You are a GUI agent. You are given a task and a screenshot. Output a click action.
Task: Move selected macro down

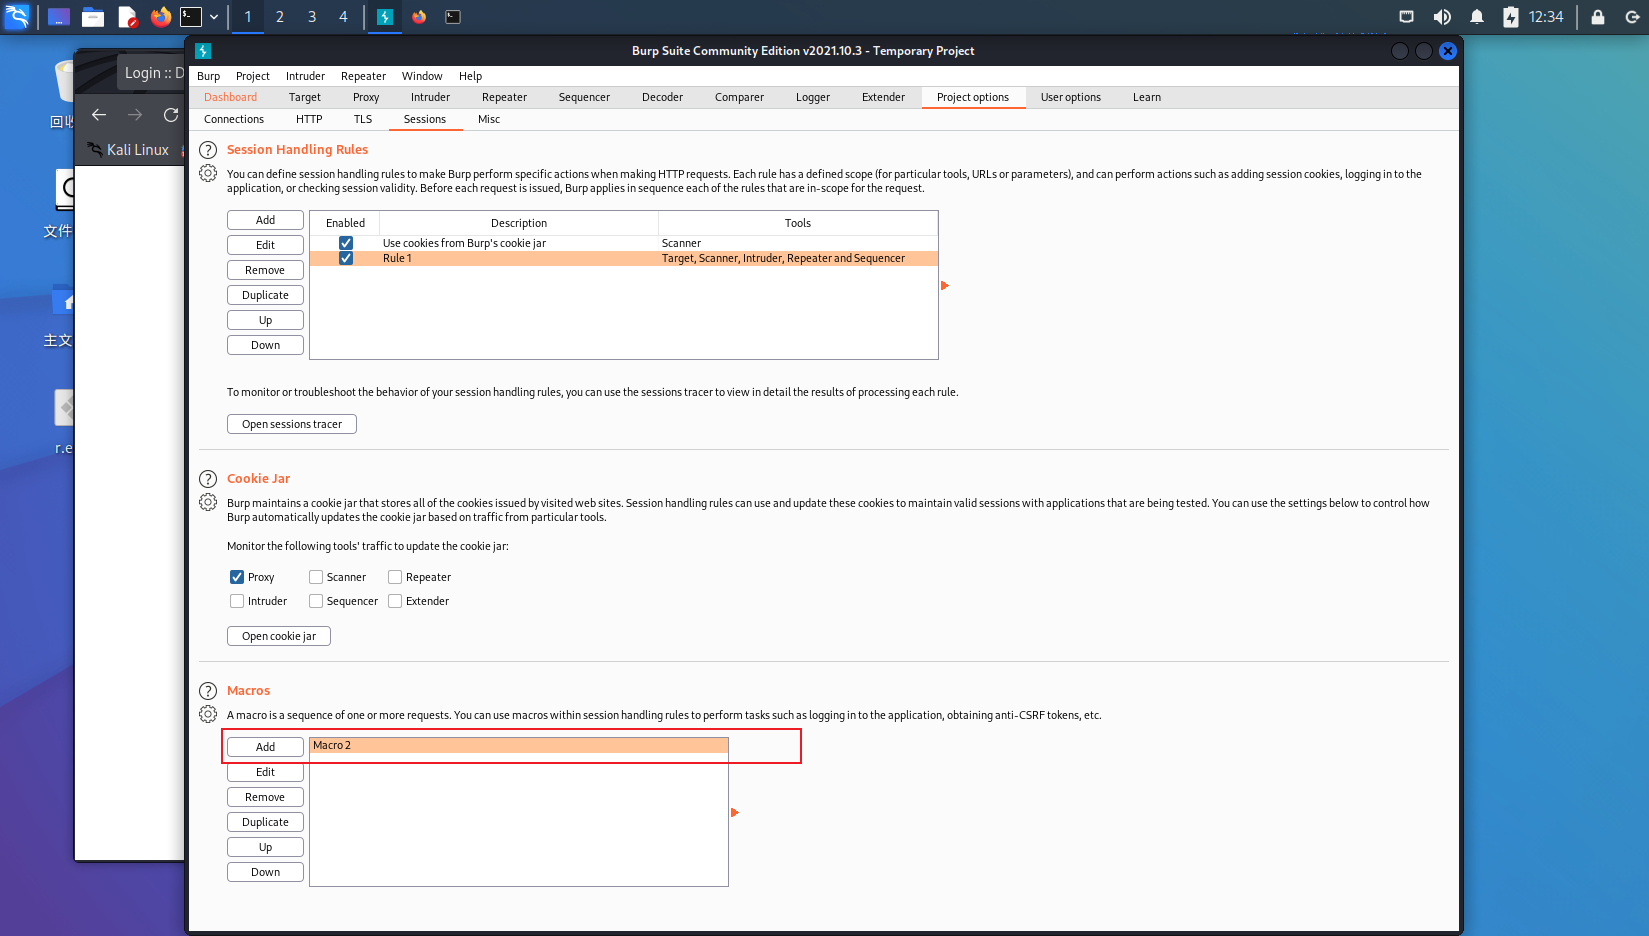click(265, 872)
